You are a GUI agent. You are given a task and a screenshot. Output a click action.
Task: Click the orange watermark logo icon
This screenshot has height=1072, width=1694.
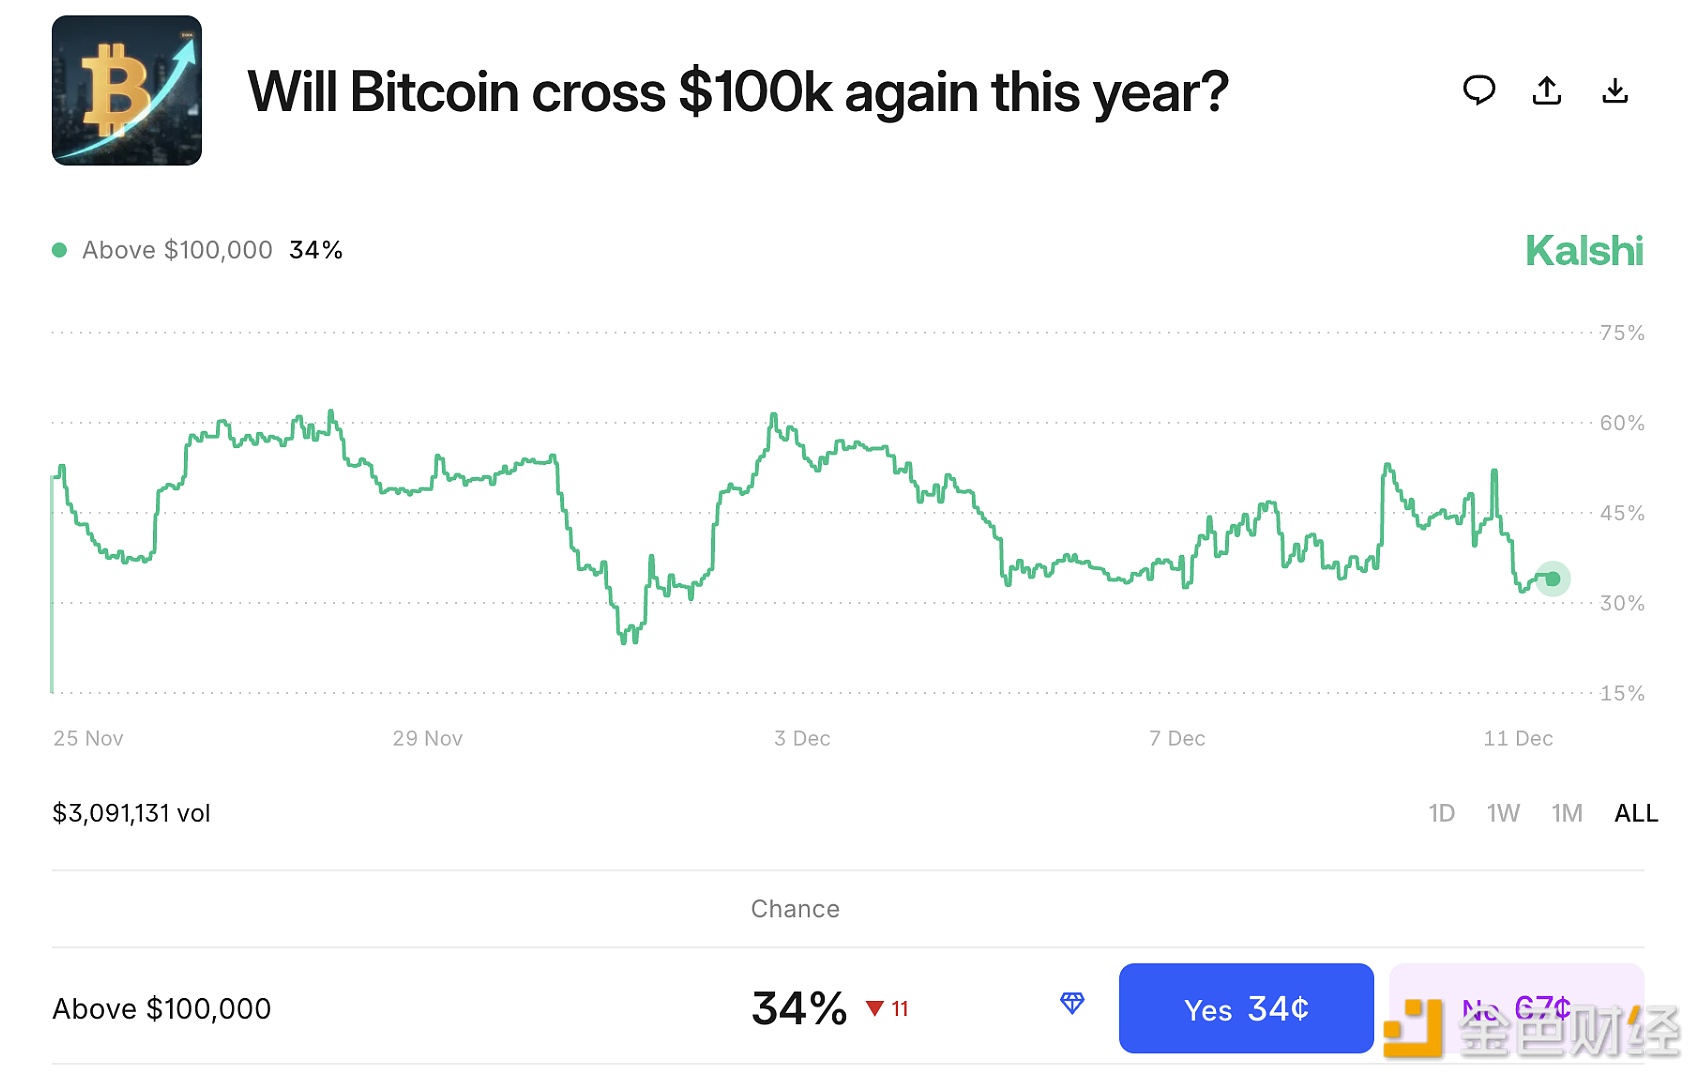1413,1027
